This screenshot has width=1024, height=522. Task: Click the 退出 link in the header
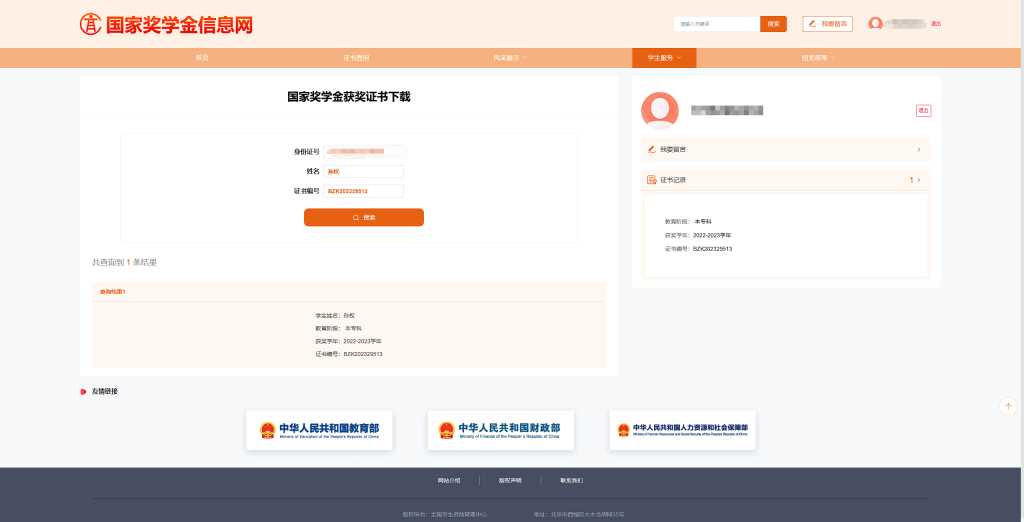pos(936,24)
